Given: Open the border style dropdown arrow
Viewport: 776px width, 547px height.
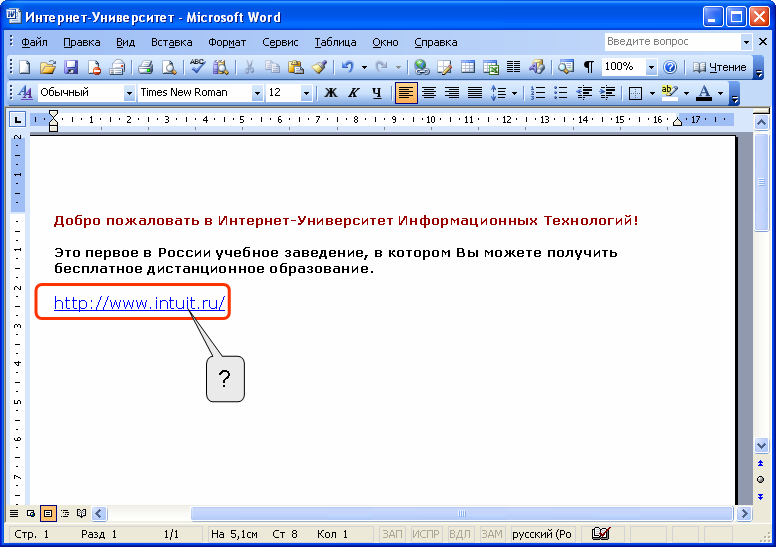Looking at the screenshot, I should [x=652, y=93].
